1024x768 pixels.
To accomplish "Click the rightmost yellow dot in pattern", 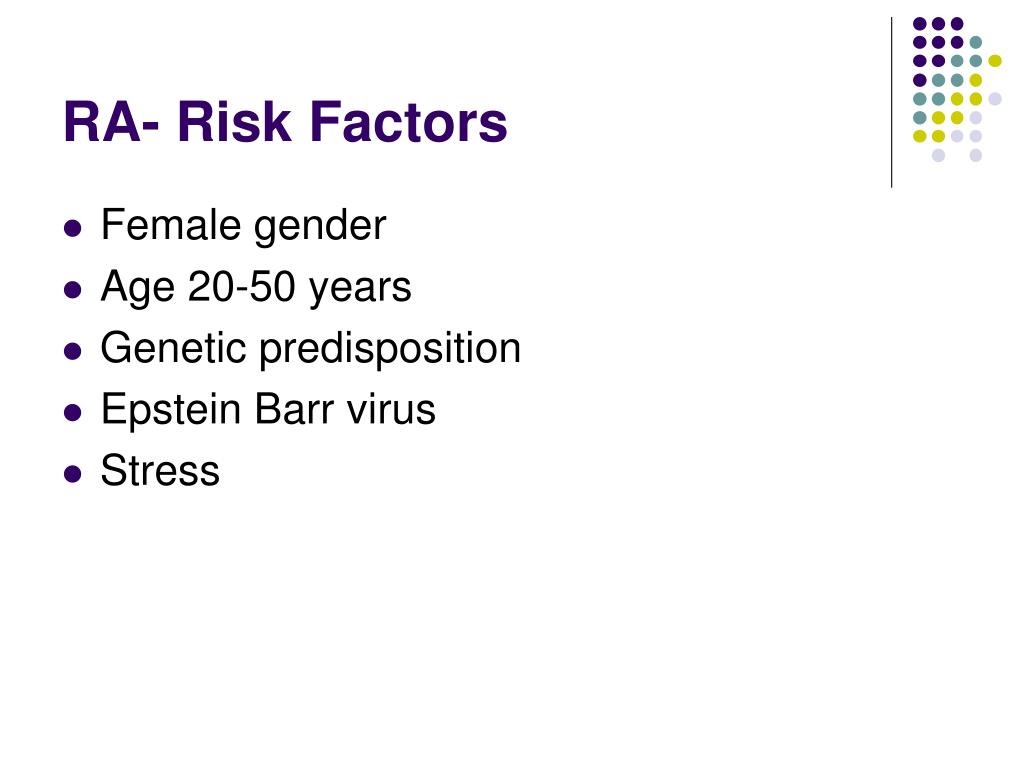I will (x=995, y=61).
